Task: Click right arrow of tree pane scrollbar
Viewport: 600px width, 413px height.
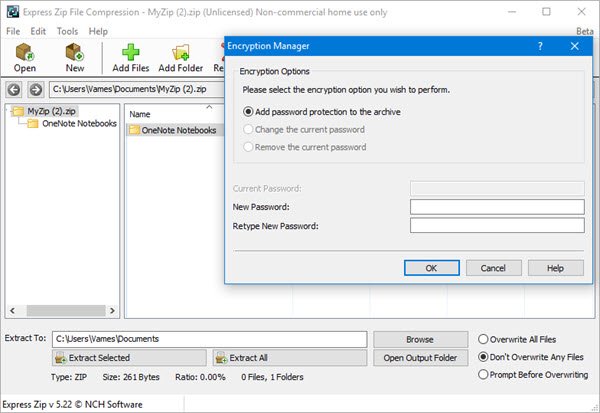Action: [112, 310]
